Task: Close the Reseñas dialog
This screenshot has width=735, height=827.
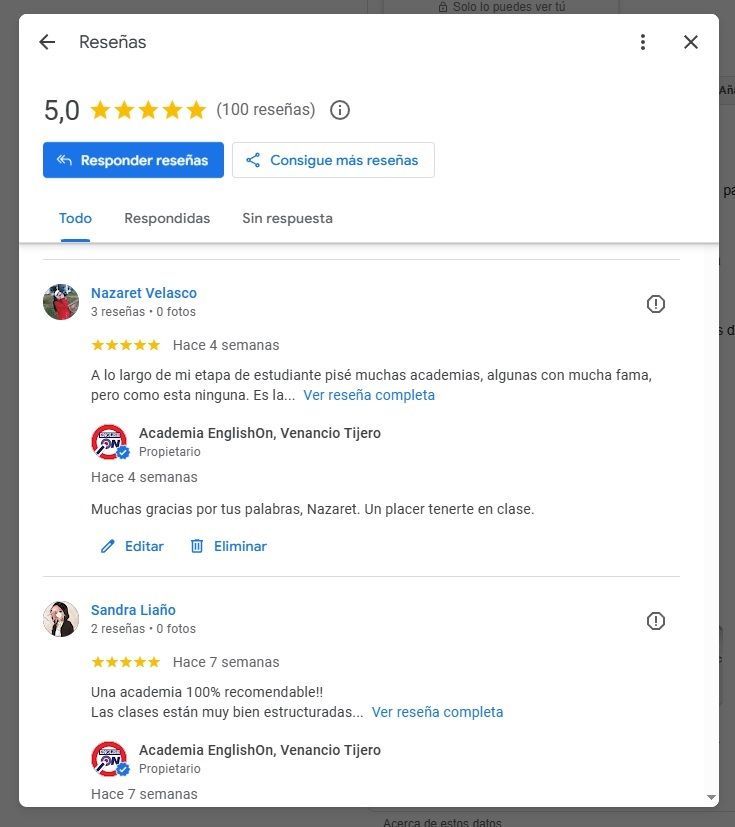Action: 691,42
